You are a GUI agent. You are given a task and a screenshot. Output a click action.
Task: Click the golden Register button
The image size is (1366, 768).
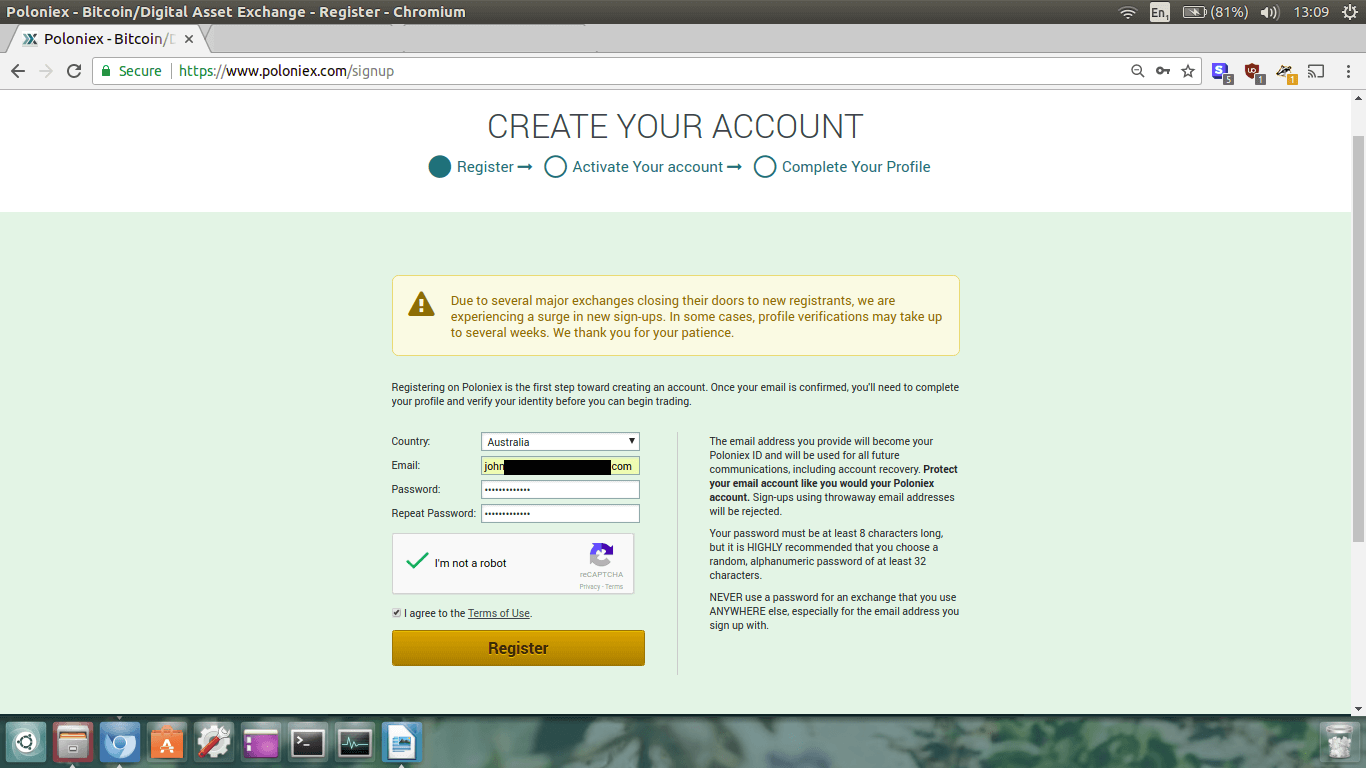tap(518, 648)
